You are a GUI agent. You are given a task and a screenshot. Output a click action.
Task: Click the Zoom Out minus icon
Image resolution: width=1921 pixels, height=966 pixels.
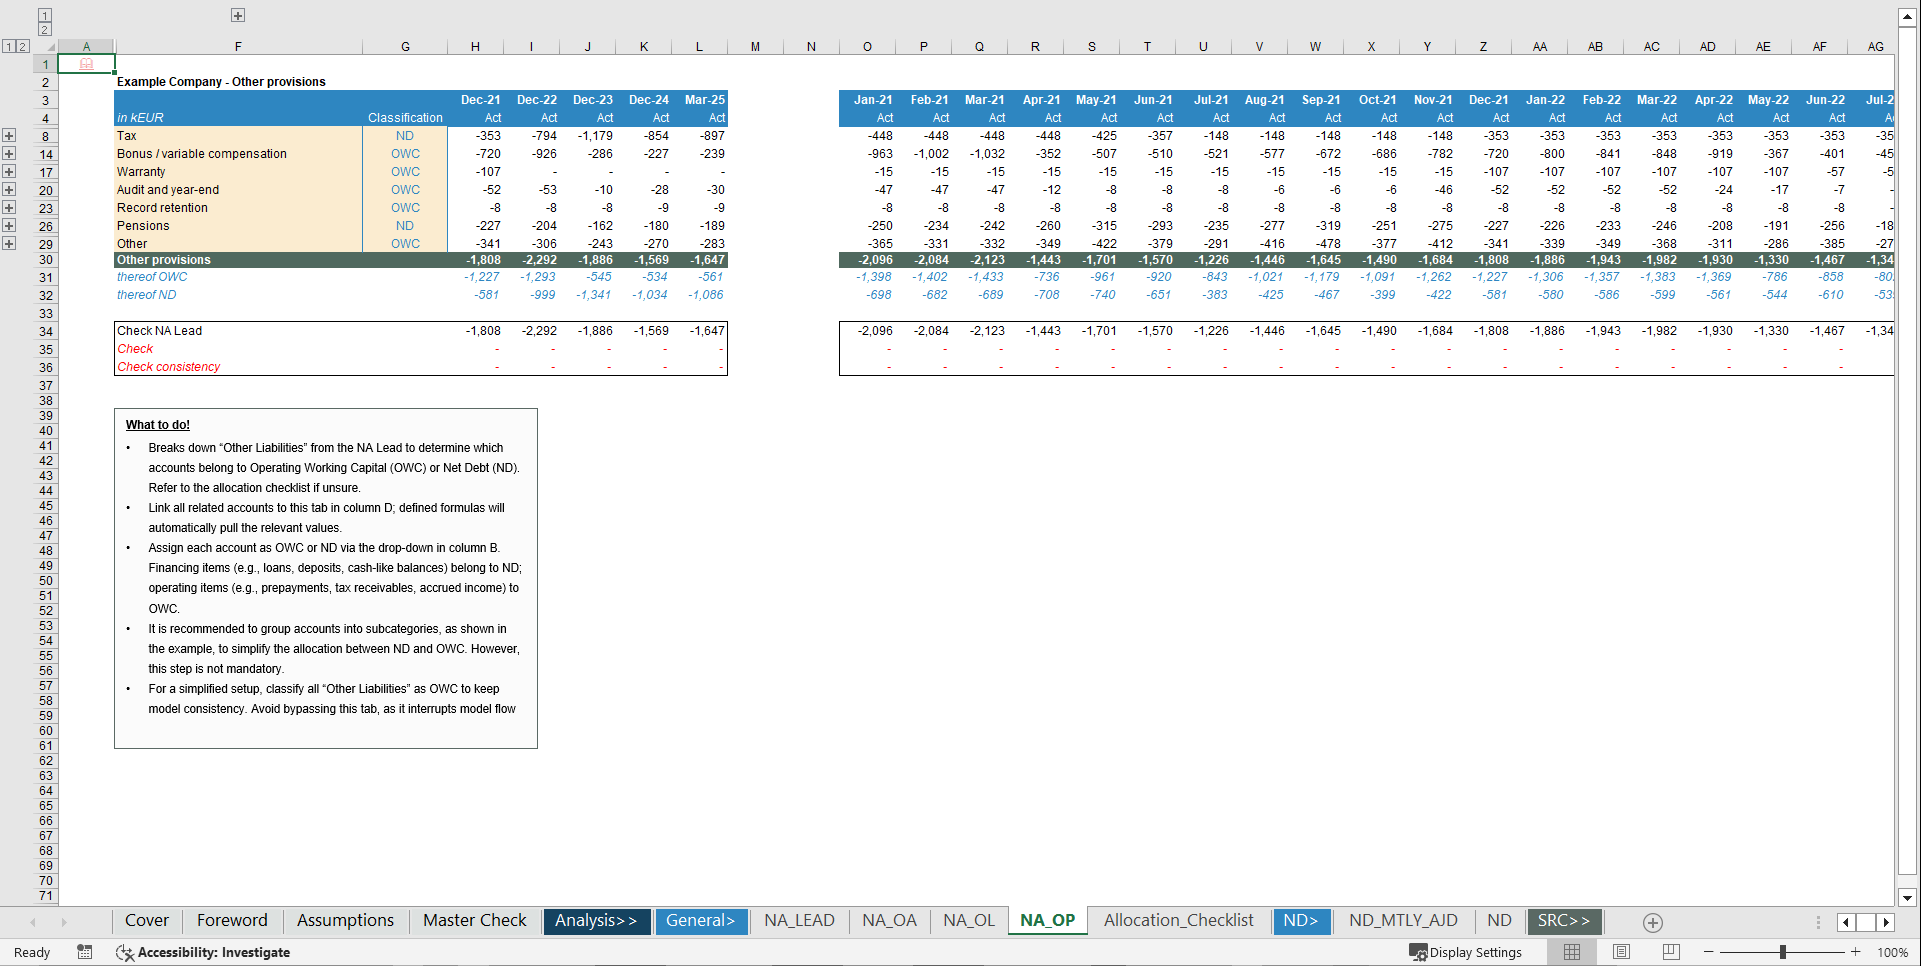(x=1709, y=952)
